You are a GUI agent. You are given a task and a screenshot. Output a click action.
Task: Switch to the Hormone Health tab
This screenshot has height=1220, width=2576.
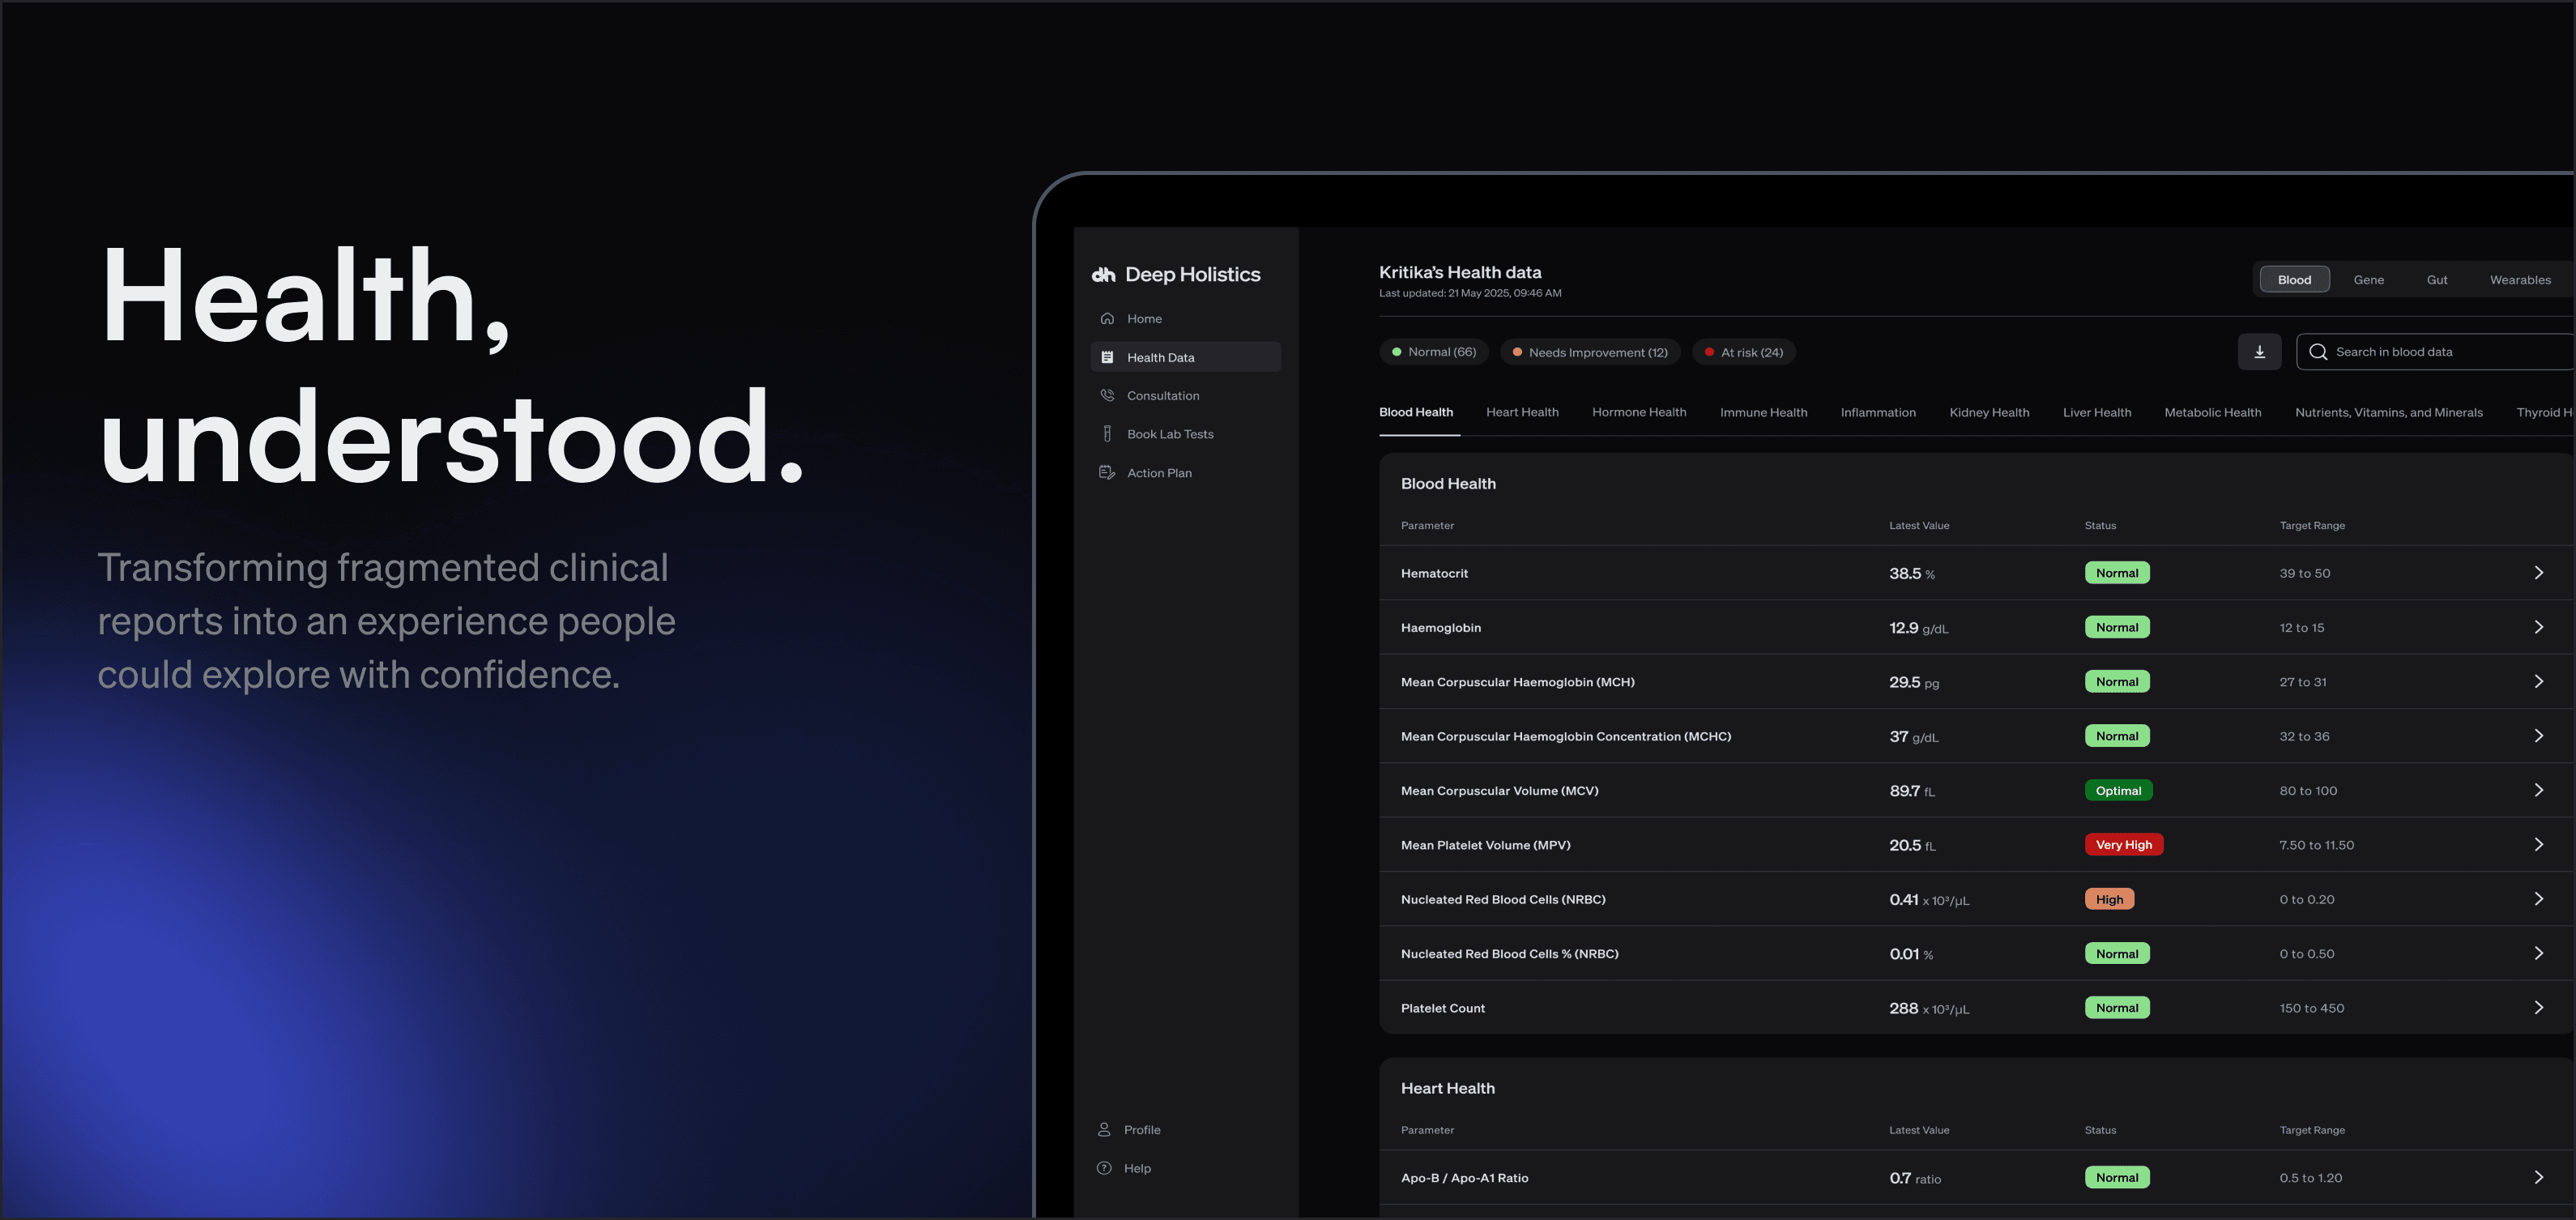click(1639, 412)
